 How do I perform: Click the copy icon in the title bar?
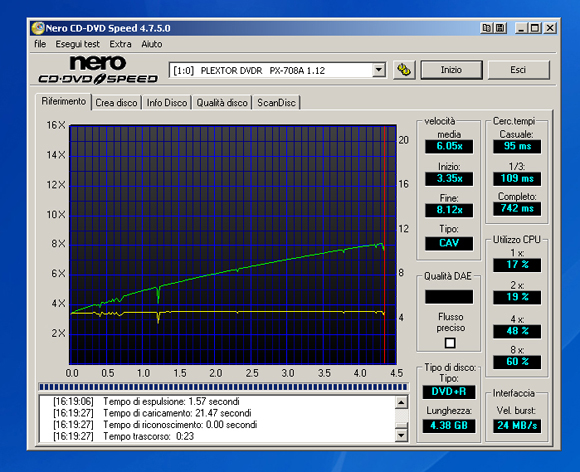(x=487, y=28)
